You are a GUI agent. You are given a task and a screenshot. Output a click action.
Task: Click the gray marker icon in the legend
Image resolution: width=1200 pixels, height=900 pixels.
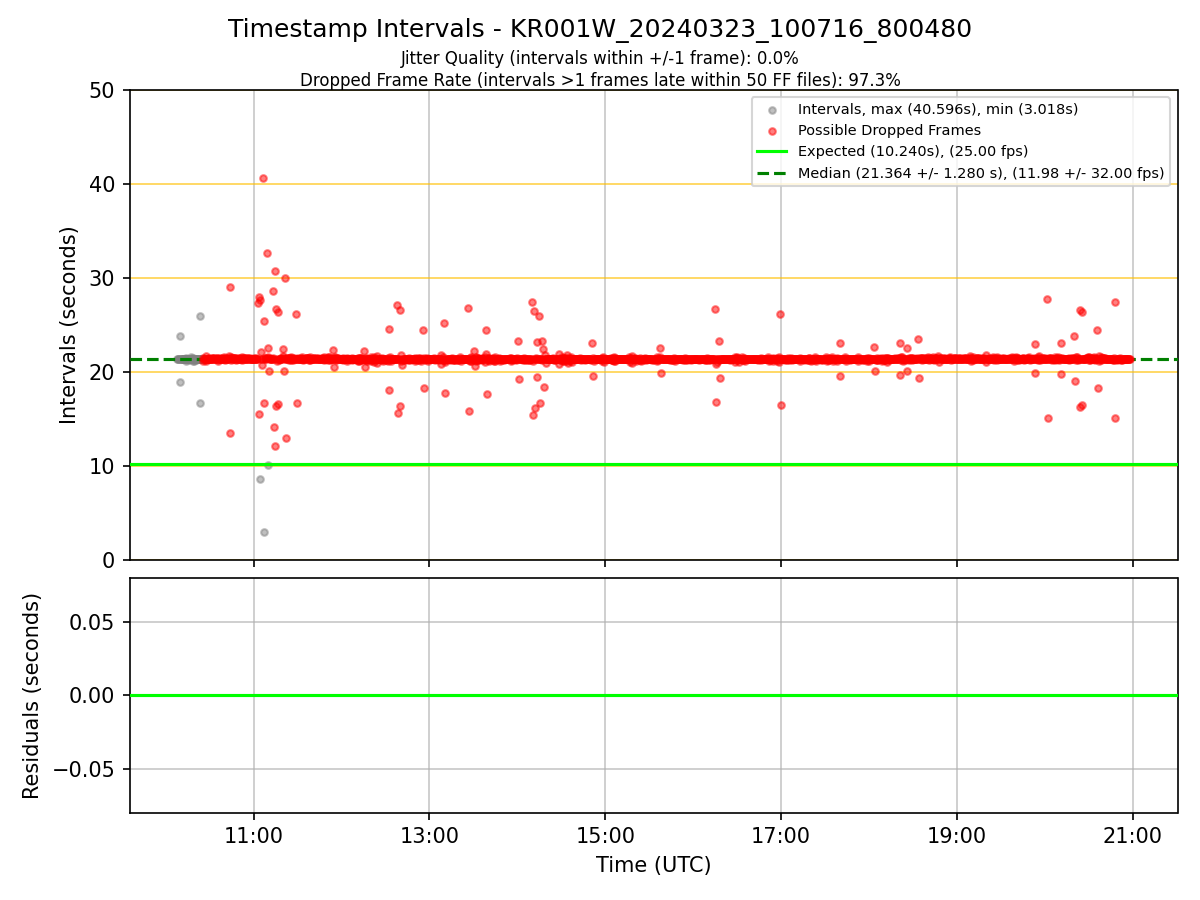(x=771, y=109)
